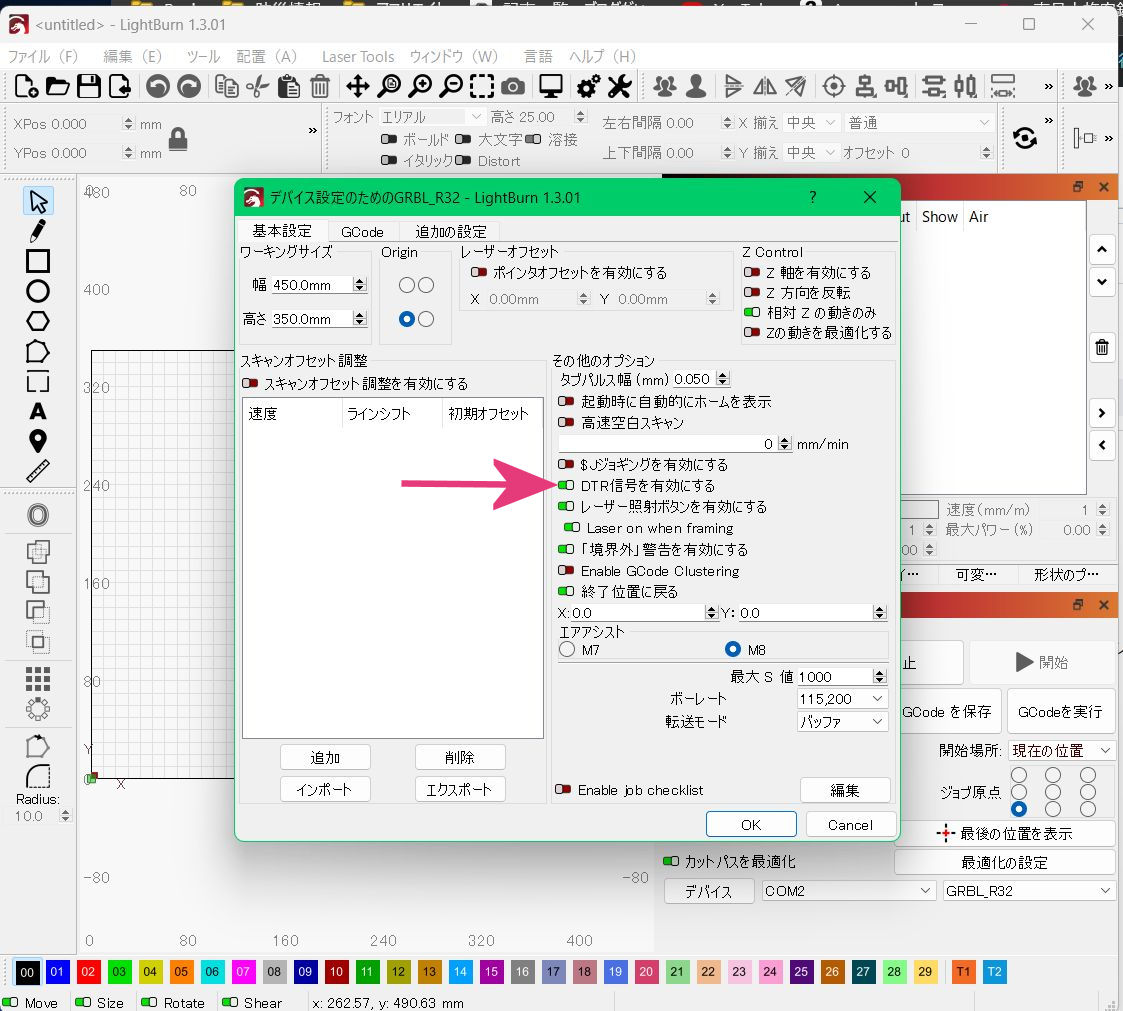Select the M7 air assist radio button
The width and height of the screenshot is (1123, 1011).
(x=567, y=649)
